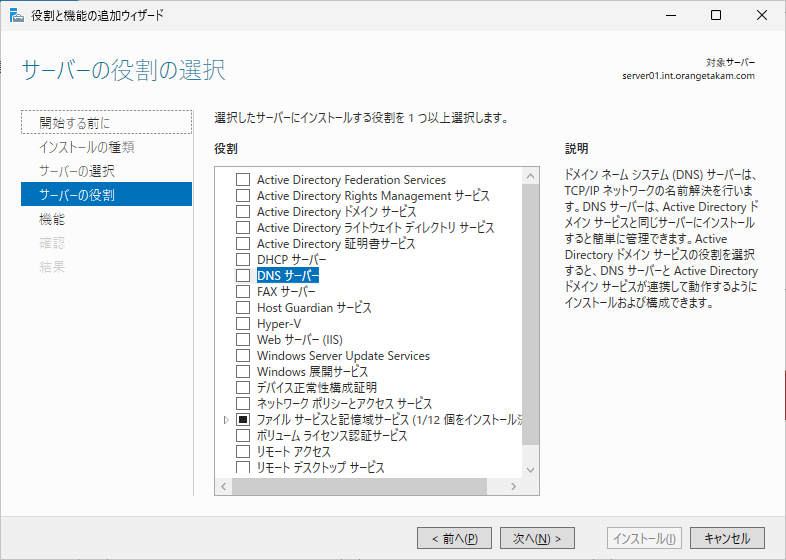Check Web サーバー (IIS) checkbox
Viewport: 786px width, 560px height.
tap(243, 340)
